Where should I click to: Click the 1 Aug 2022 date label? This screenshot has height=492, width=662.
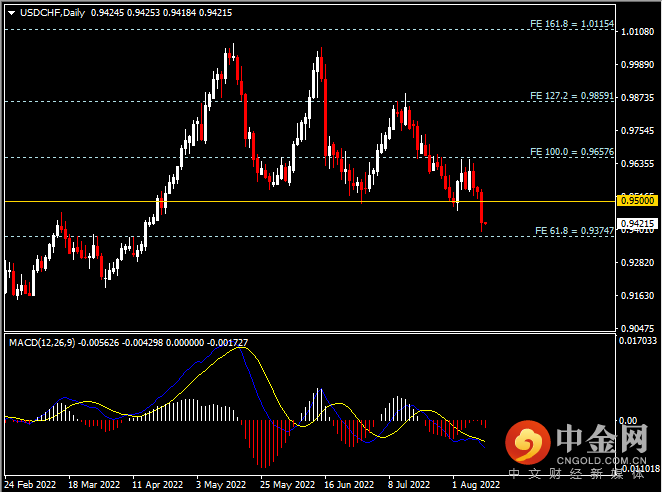(476, 484)
